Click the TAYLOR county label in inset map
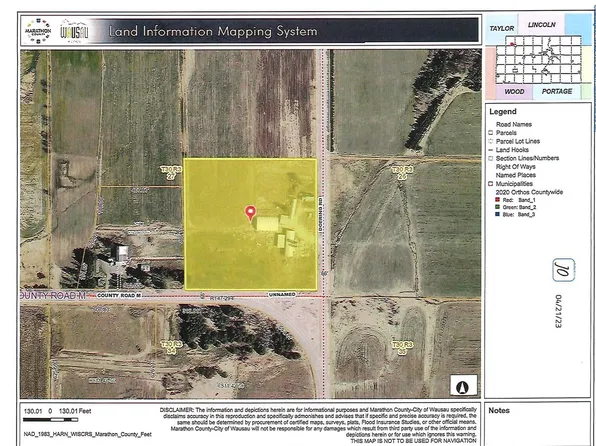This screenshot has height=446, width=596. pyautogui.click(x=501, y=29)
